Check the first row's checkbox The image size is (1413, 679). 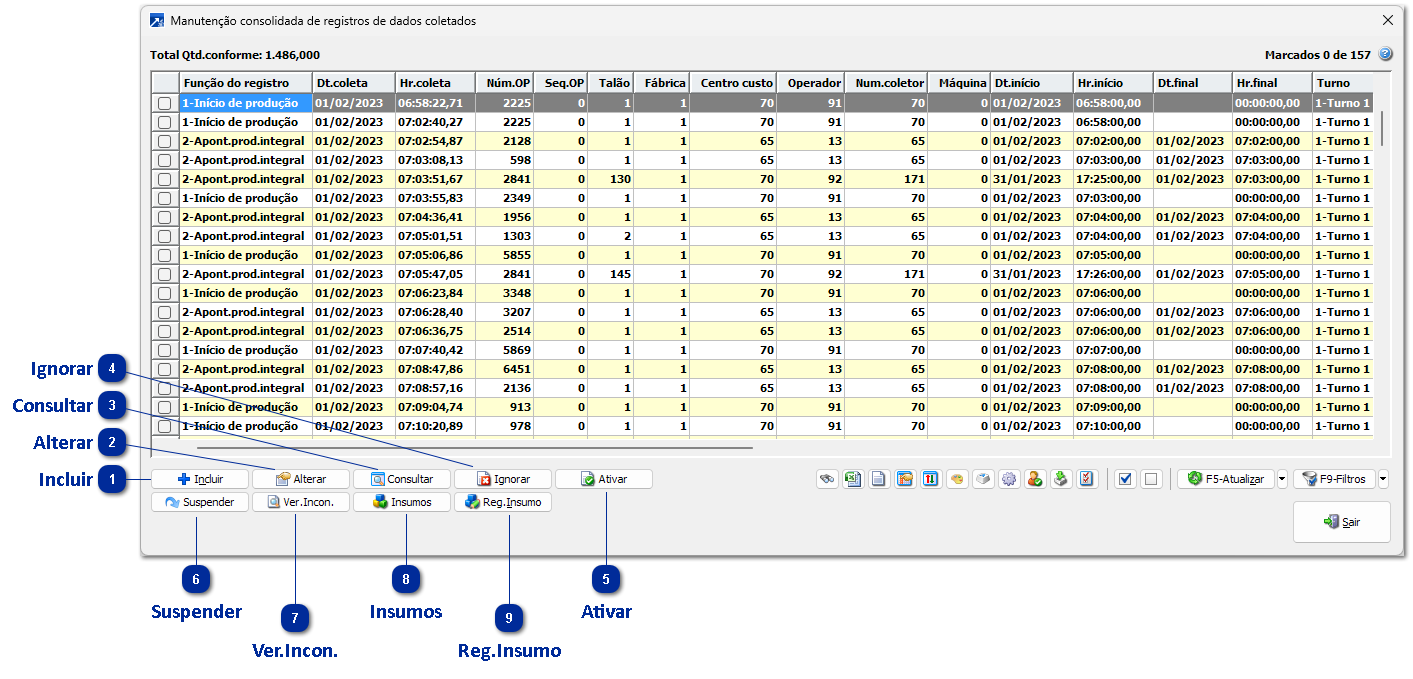pyautogui.click(x=165, y=103)
